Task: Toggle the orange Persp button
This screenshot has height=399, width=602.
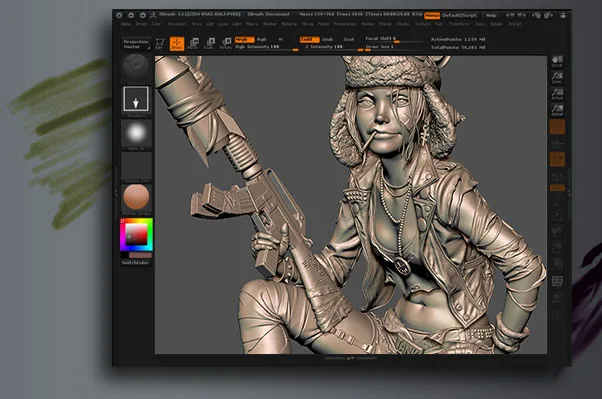Action: click(x=557, y=127)
